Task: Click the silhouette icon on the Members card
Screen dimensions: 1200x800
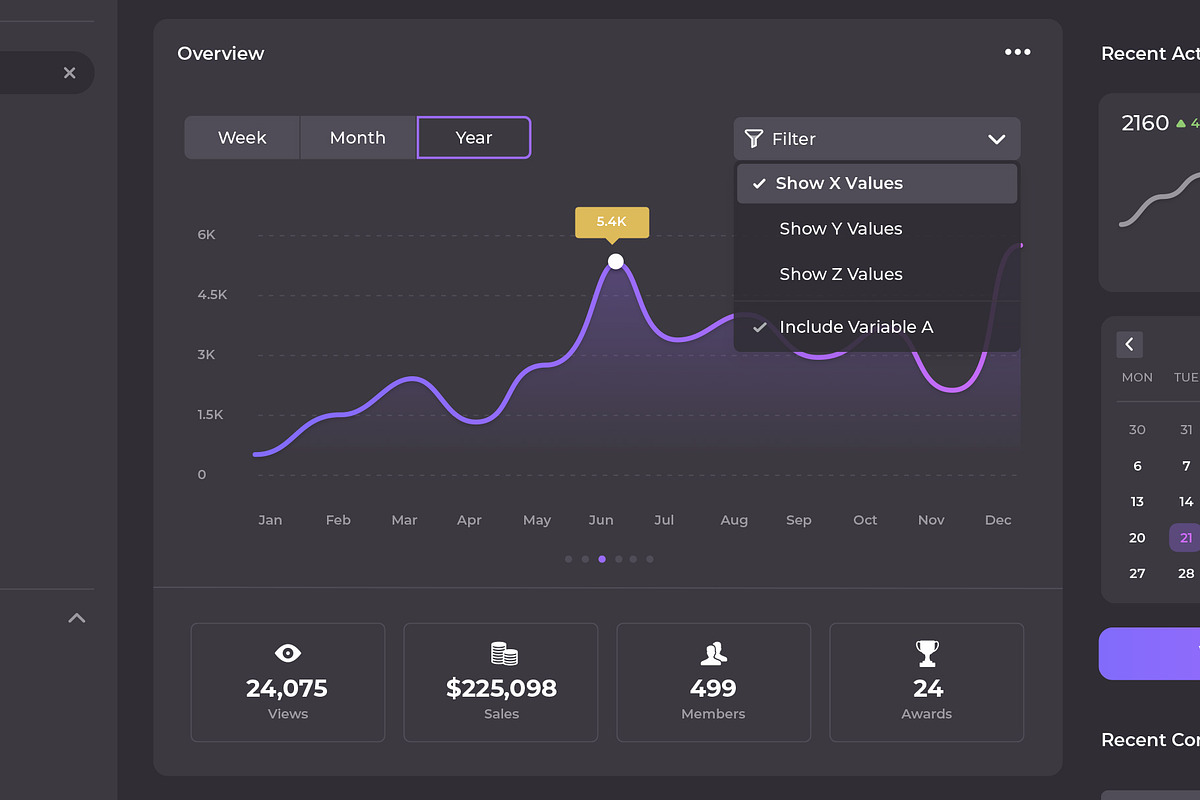Action: (x=713, y=654)
